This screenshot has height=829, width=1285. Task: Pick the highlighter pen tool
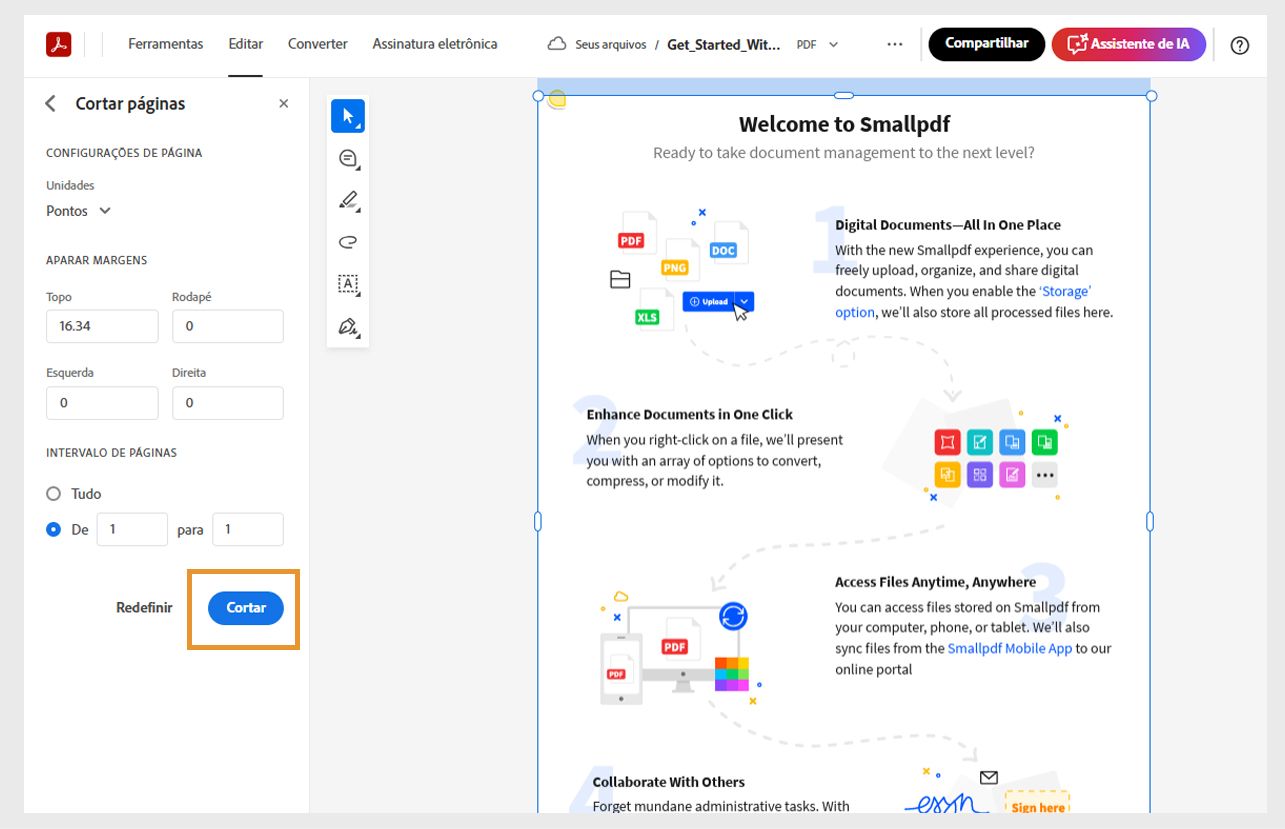348,200
